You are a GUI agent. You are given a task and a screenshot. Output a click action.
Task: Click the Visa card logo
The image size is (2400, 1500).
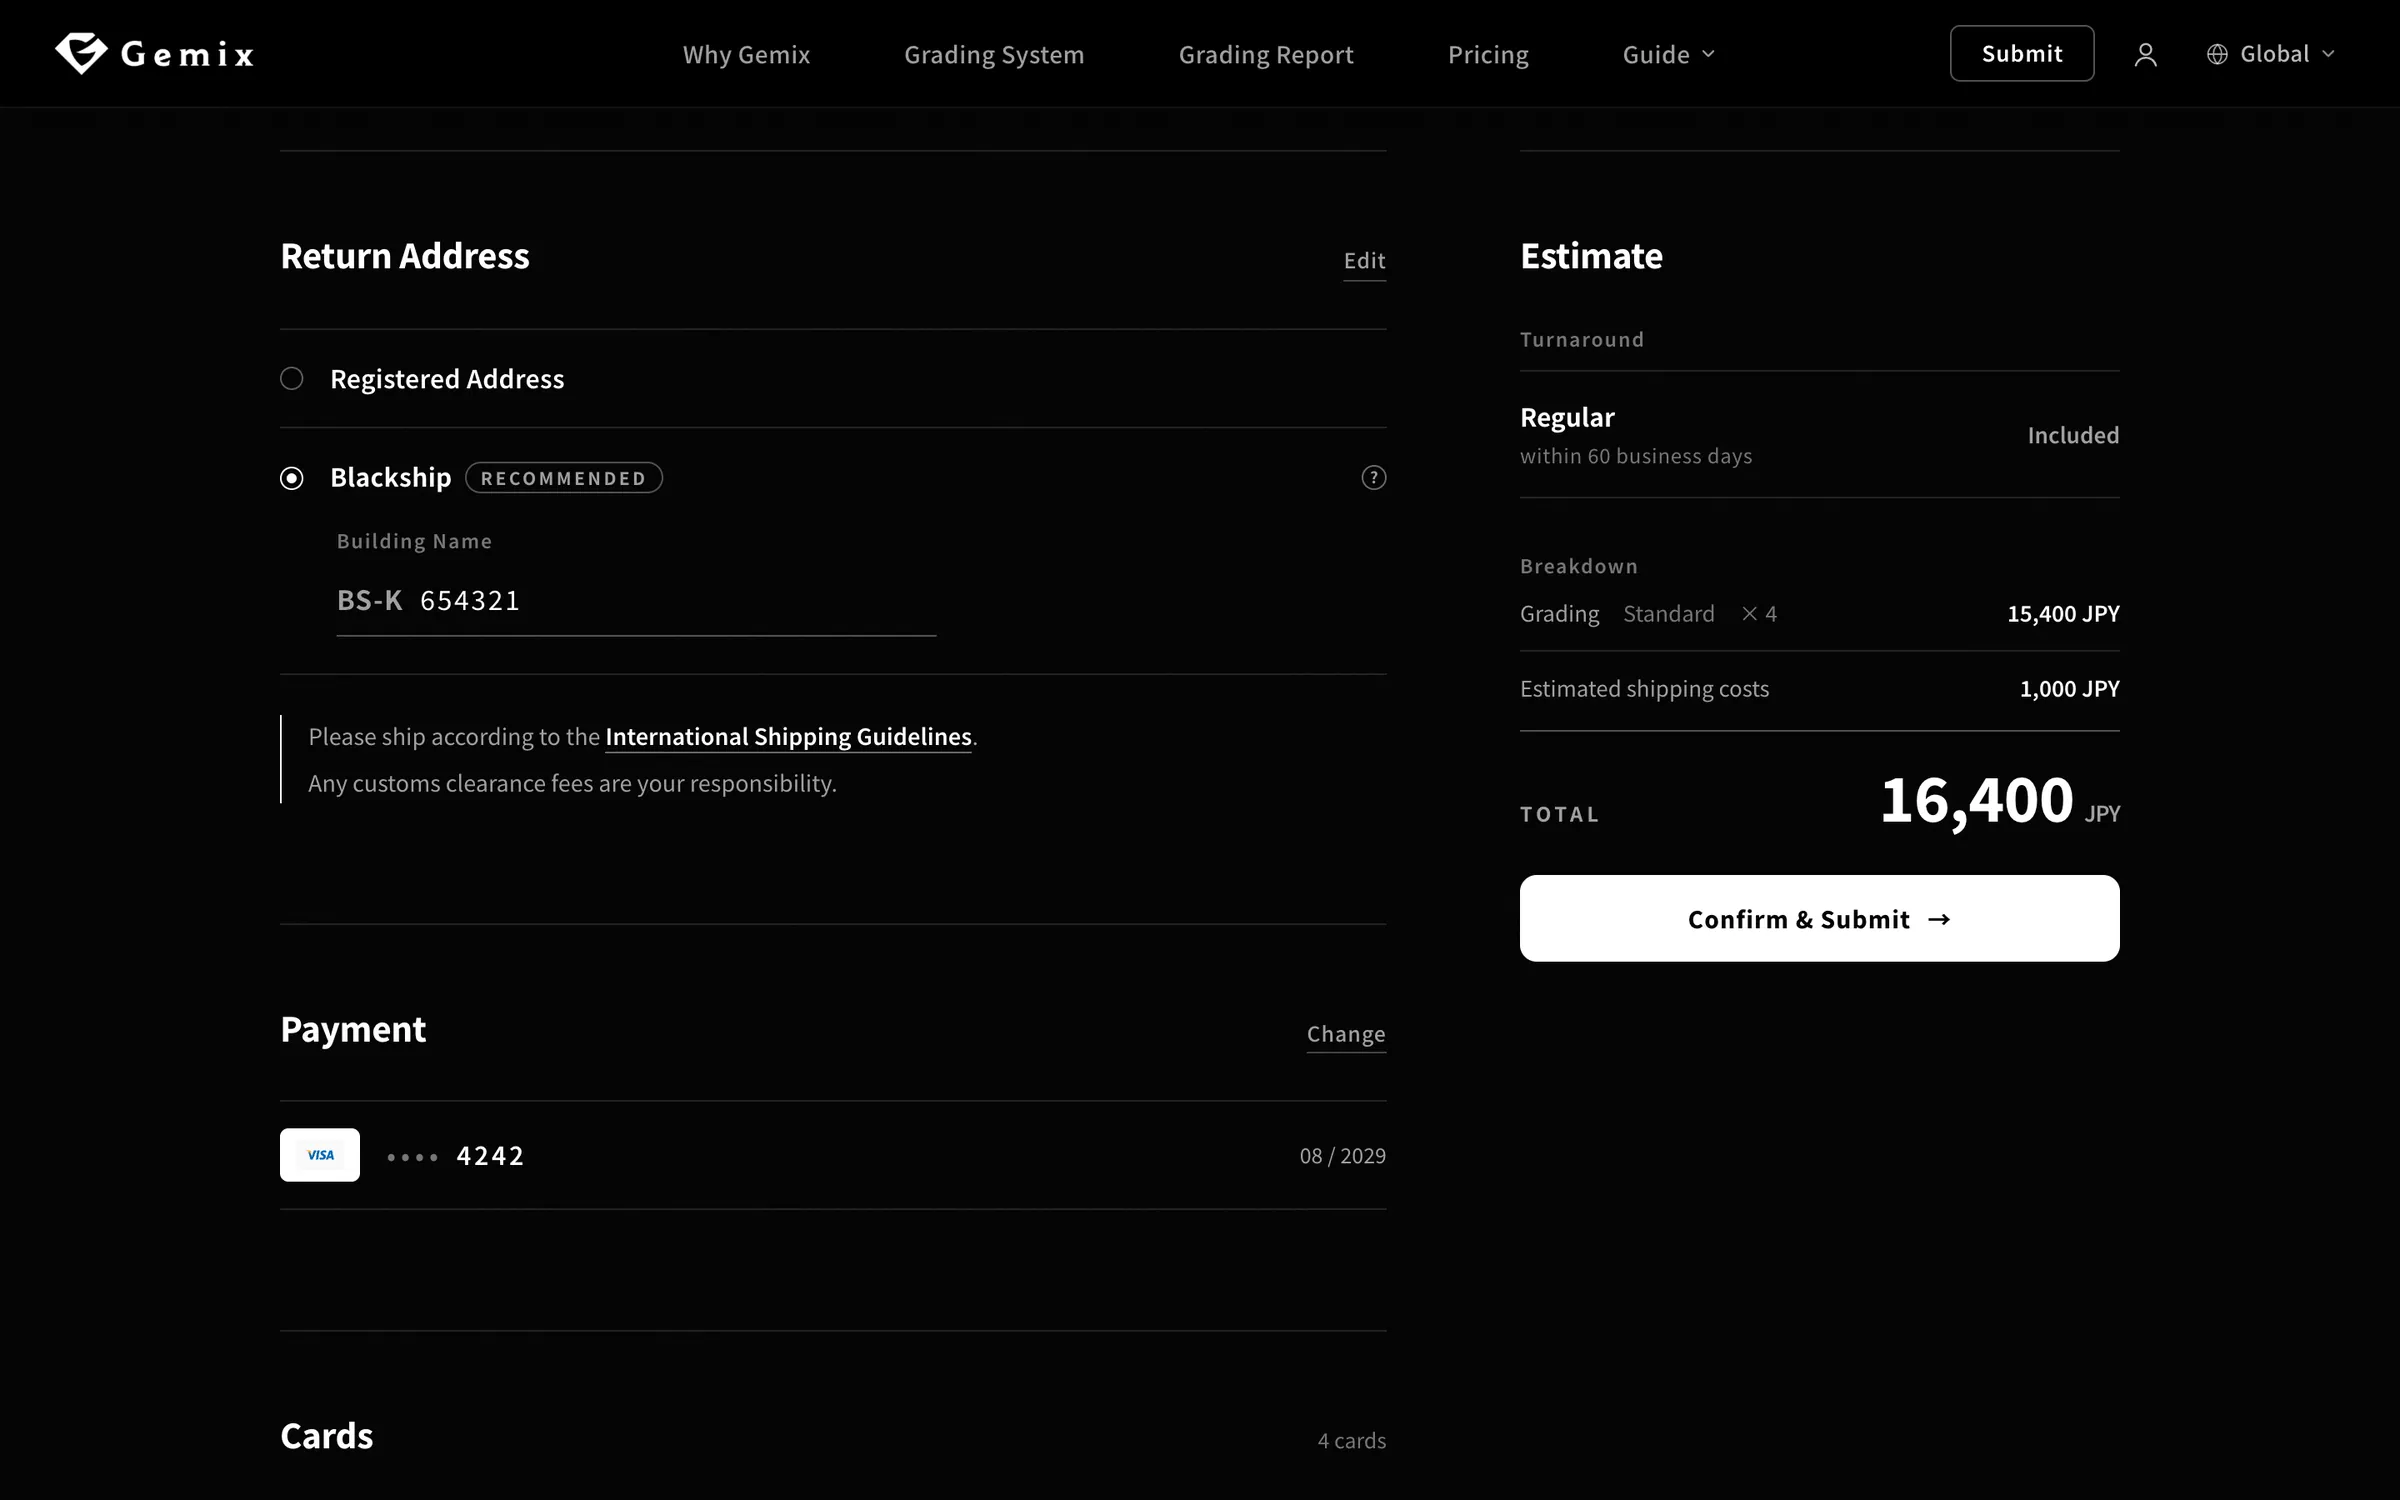[320, 1155]
